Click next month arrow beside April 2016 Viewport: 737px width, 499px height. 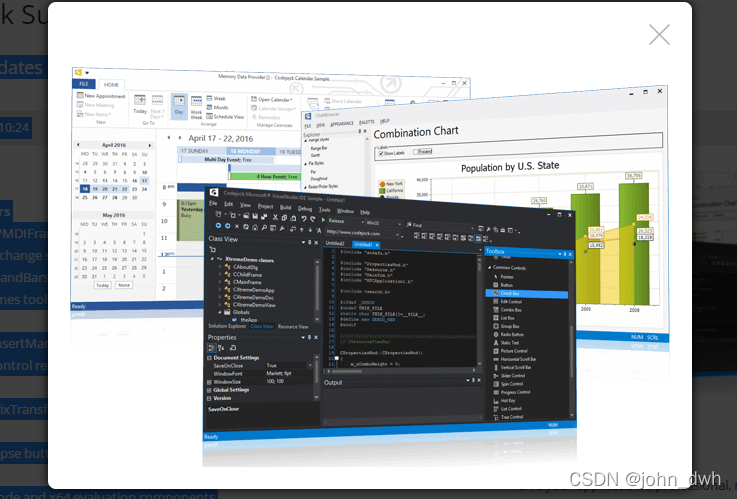point(150,145)
